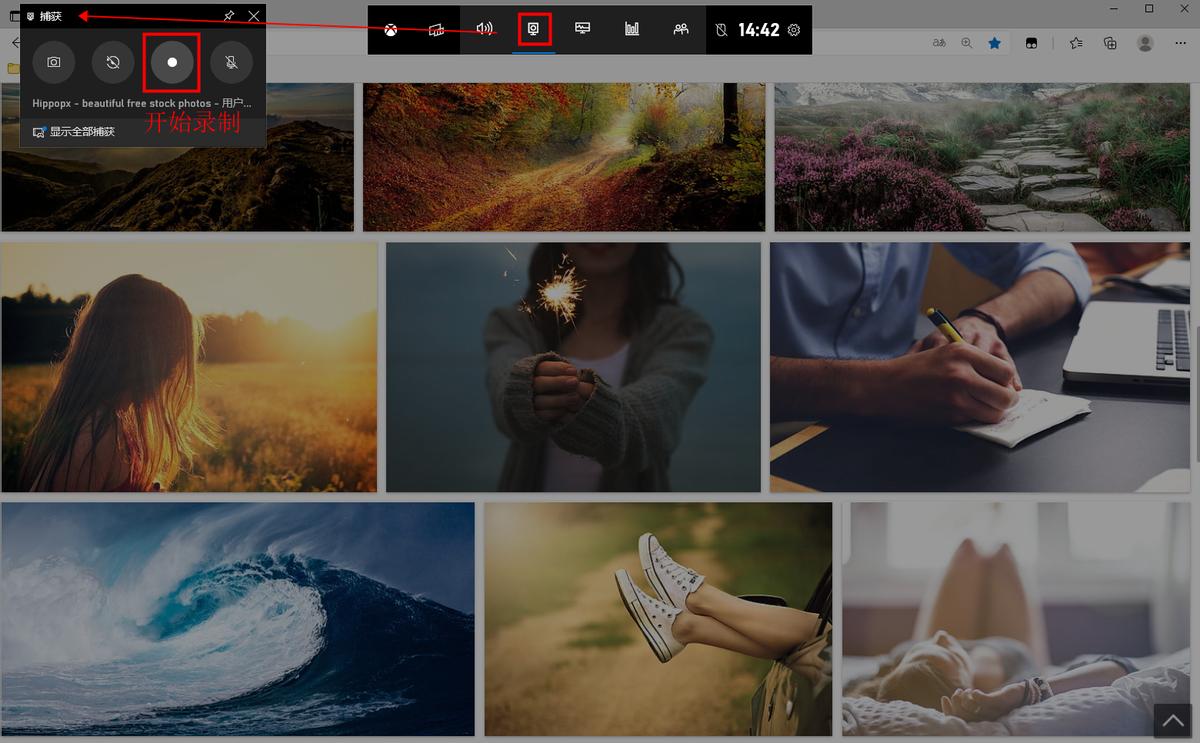Open the browser profile avatar
Viewport: 1200px width, 743px height.
click(1146, 43)
